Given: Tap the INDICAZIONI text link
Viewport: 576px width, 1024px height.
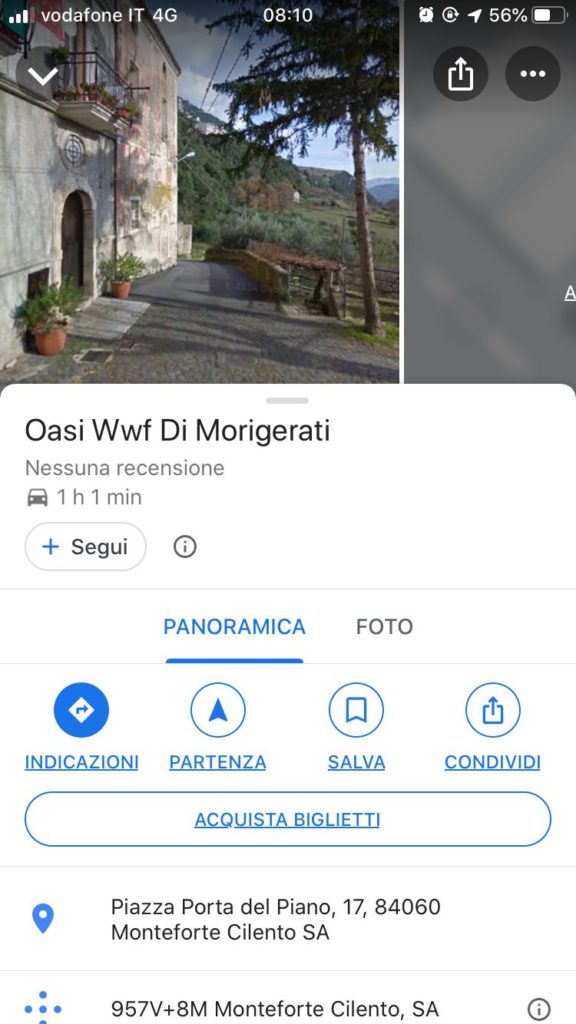Looking at the screenshot, I should point(82,762).
